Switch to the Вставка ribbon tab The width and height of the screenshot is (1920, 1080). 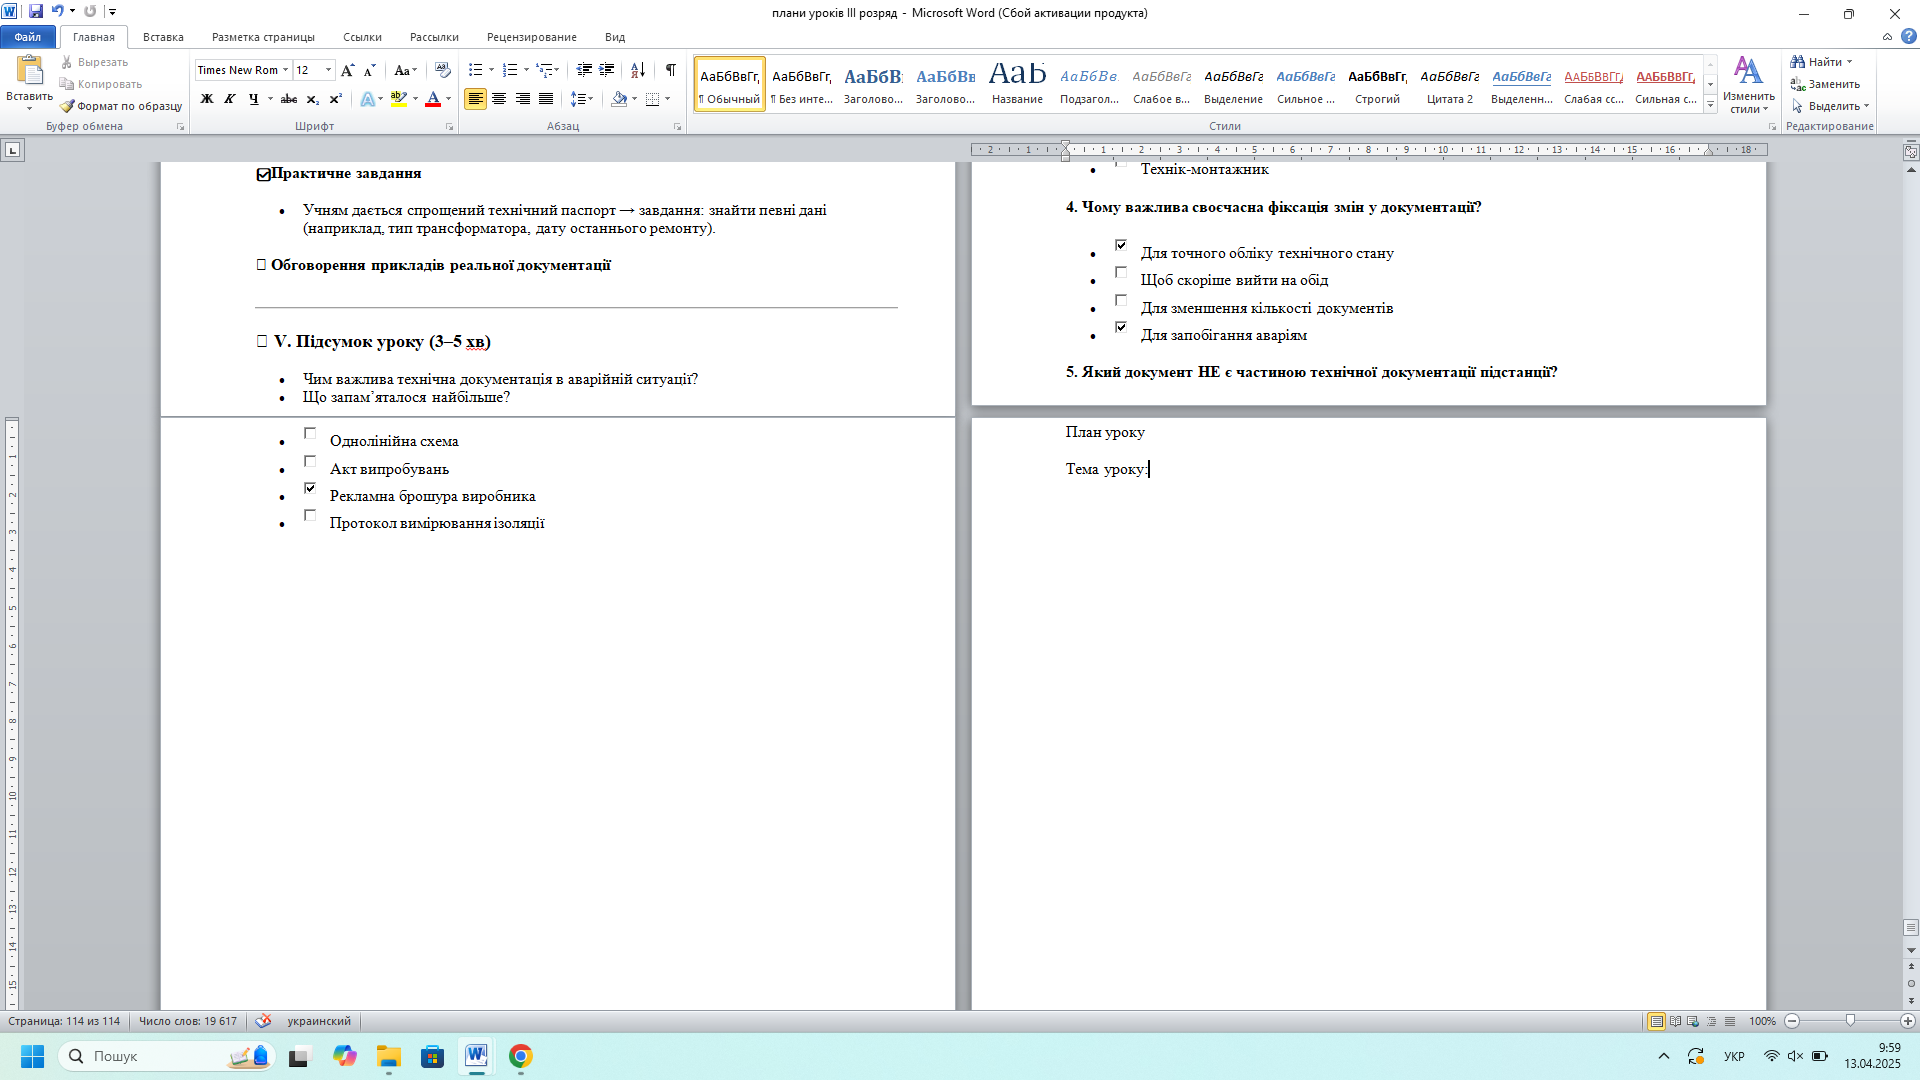163,37
